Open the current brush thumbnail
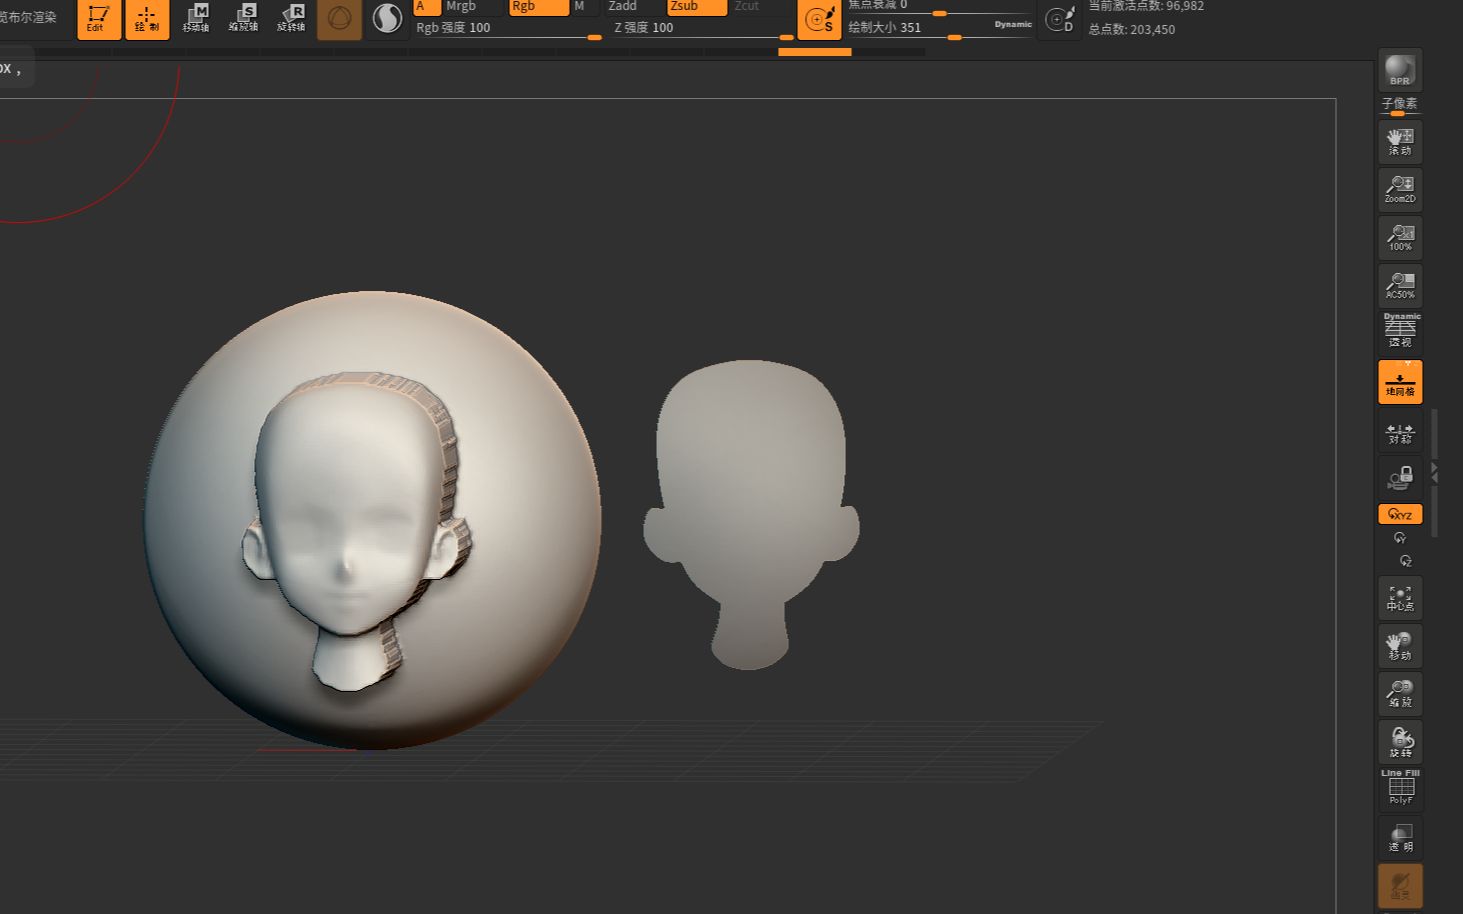Viewport: 1463px width, 914px height. click(x=339, y=20)
